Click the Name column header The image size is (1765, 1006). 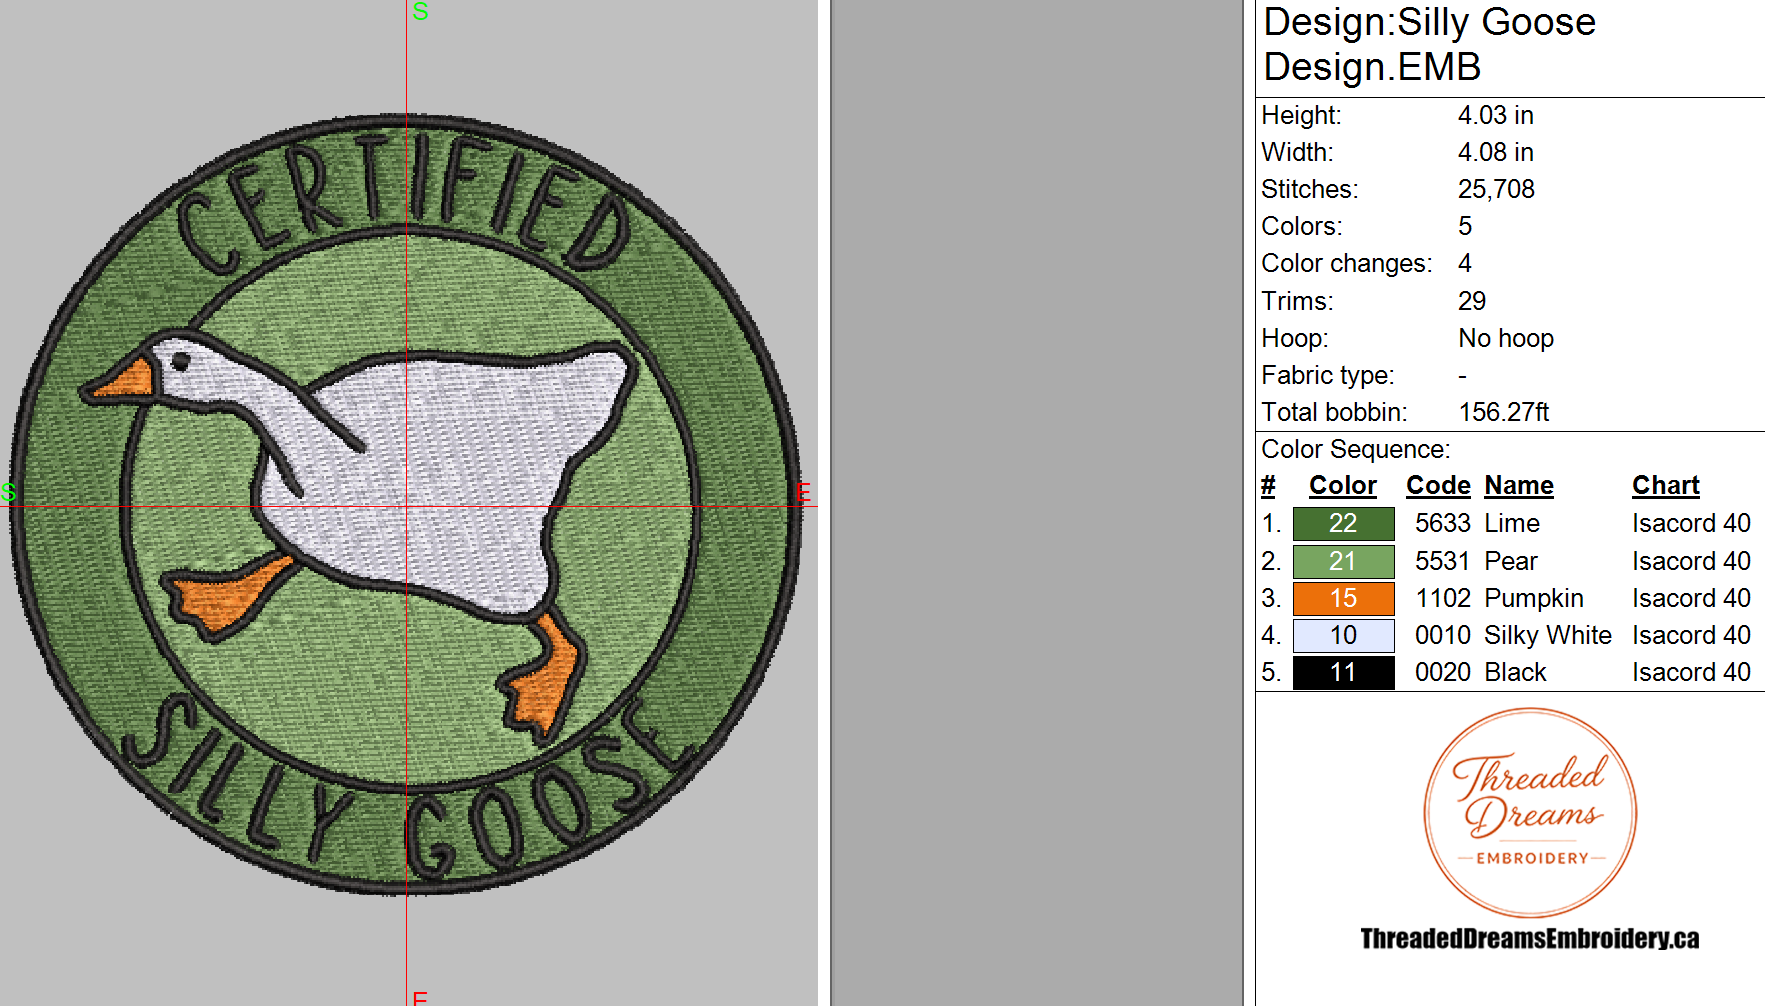point(1519,486)
